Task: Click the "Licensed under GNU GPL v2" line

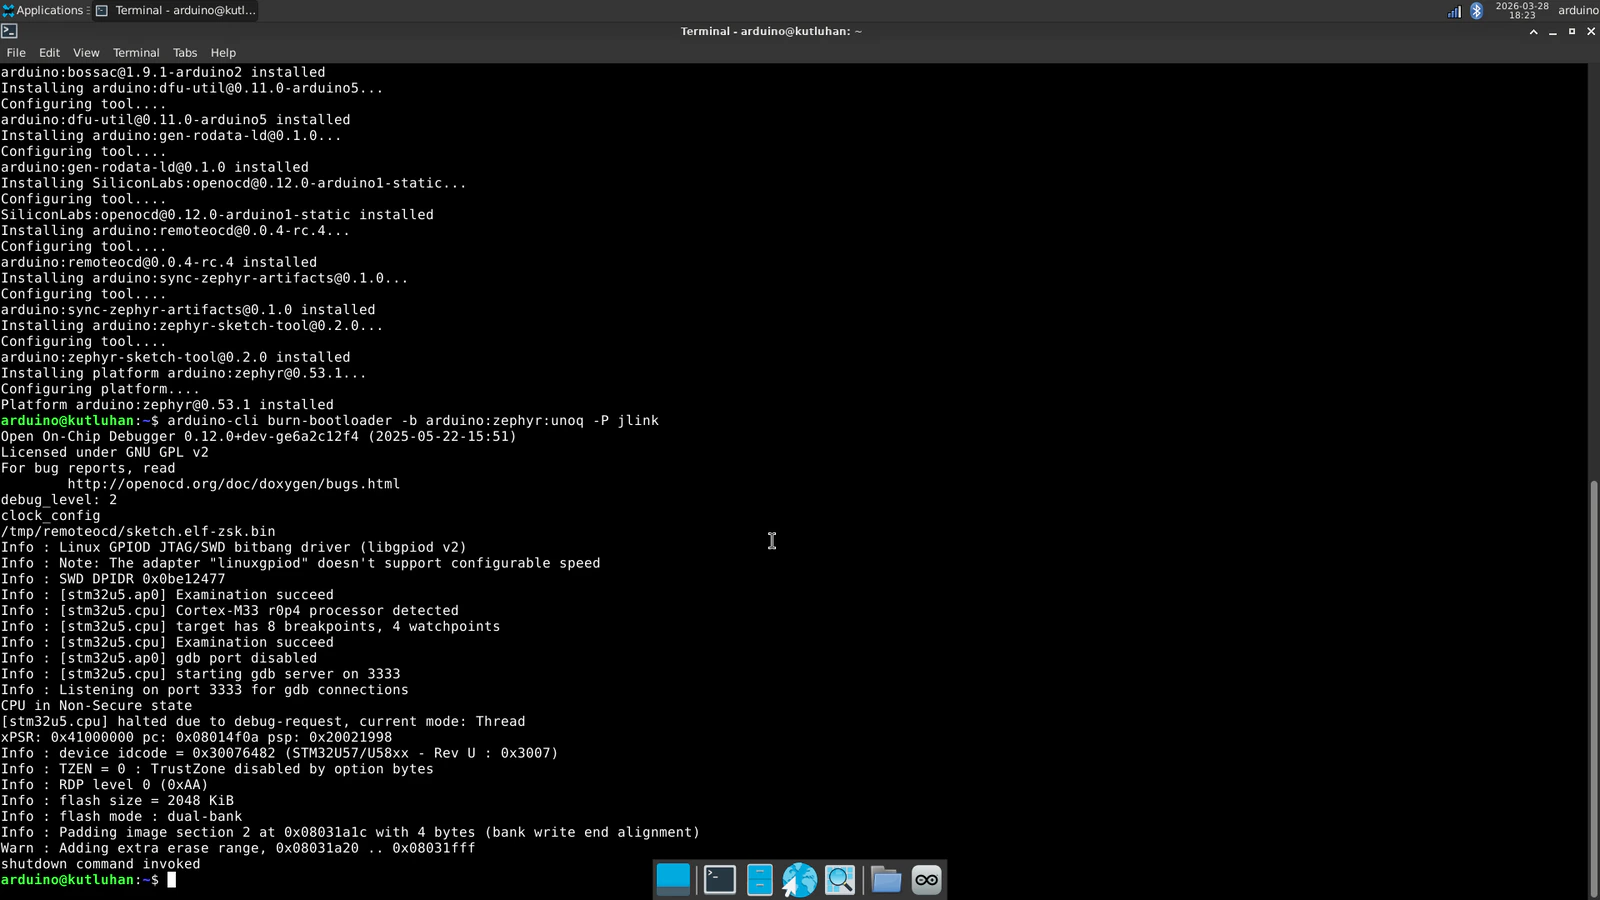Action: pos(105,452)
